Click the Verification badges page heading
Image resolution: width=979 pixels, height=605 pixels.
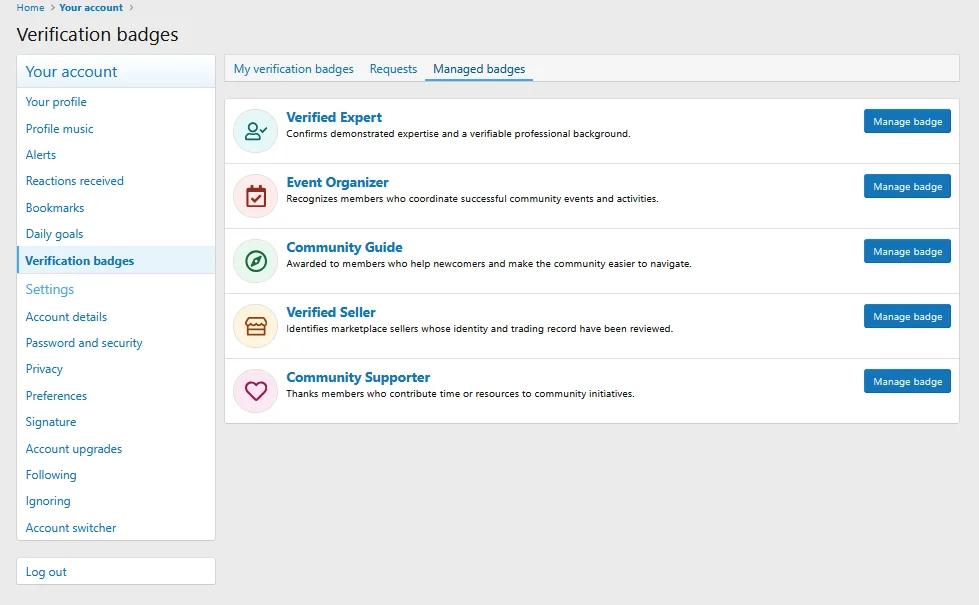coord(97,34)
